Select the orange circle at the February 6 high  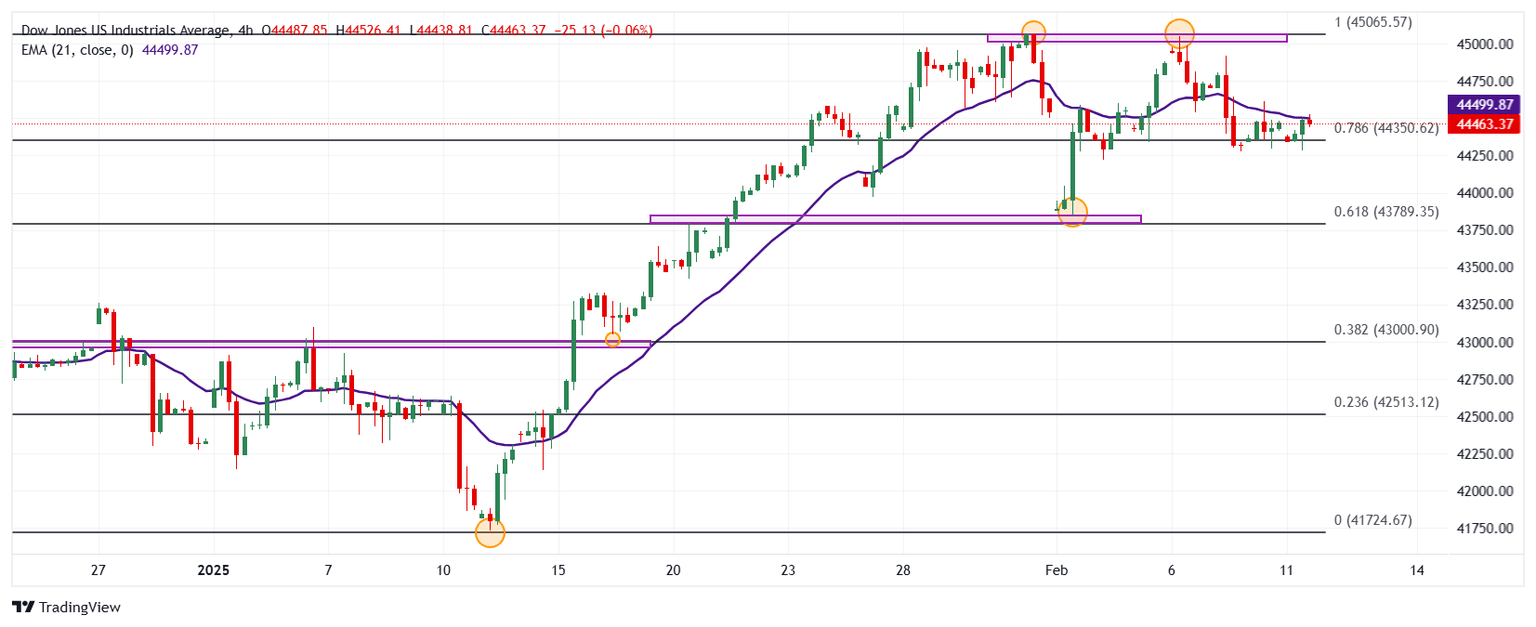[1180, 33]
